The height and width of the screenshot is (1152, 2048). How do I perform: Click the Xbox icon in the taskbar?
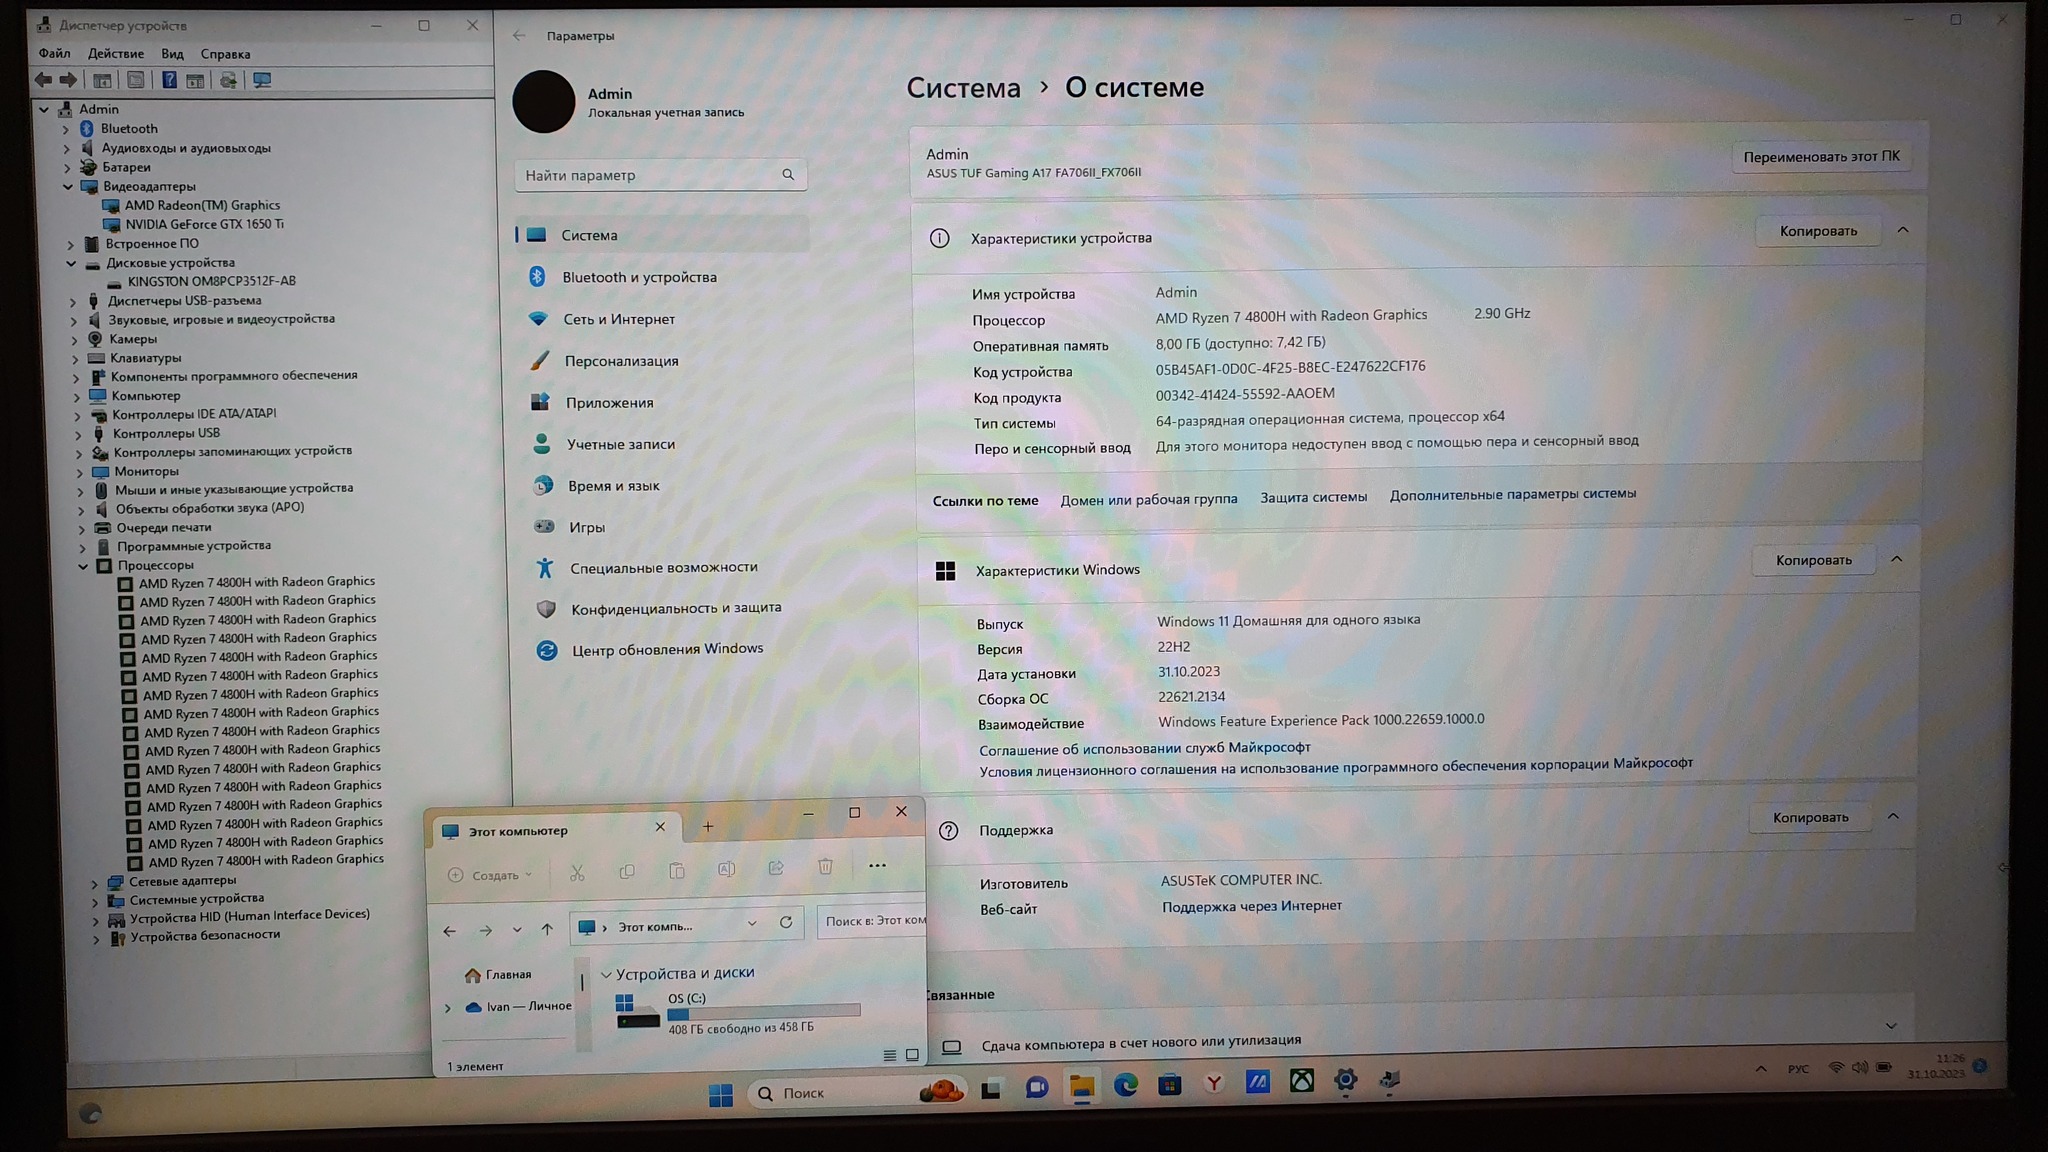[1301, 1081]
